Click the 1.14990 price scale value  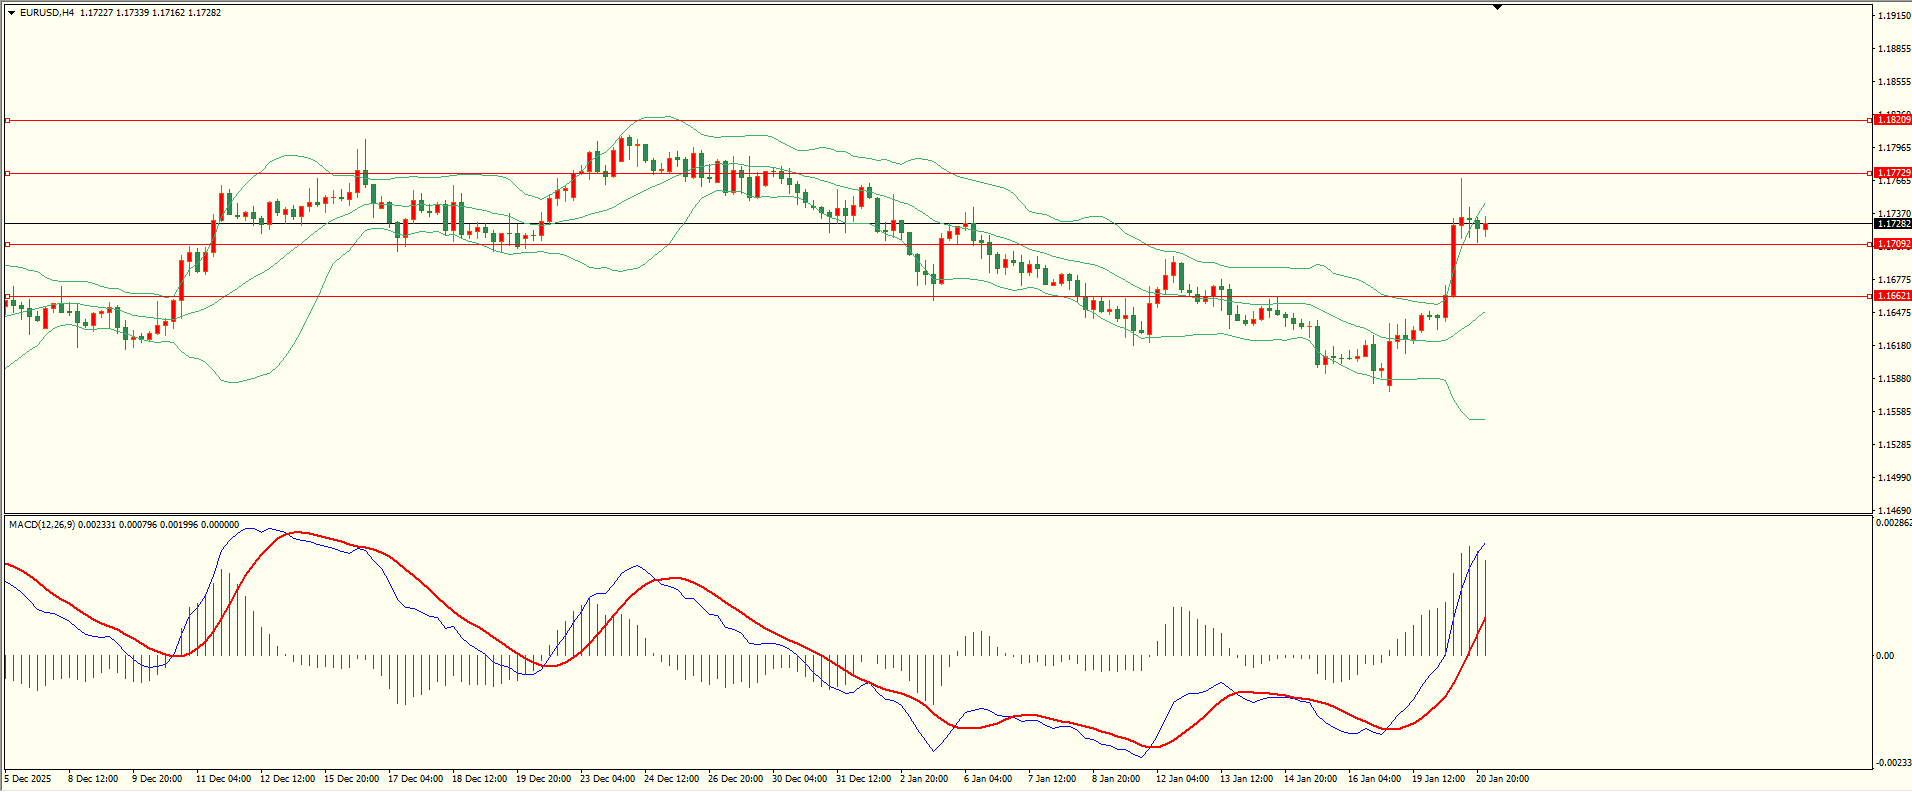(1893, 477)
